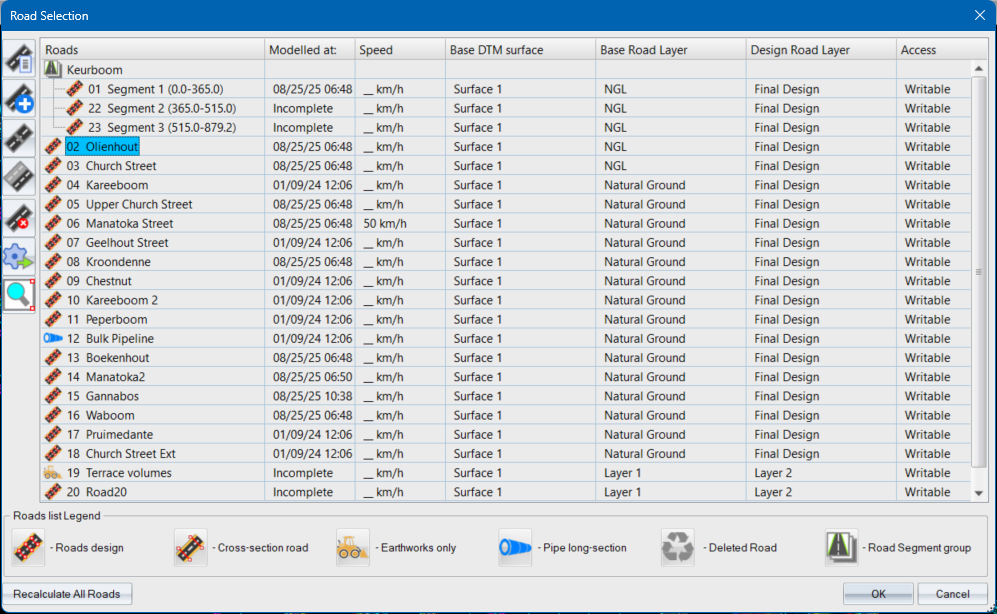This screenshot has height=614, width=997.
Task: Click the Bulk Pipeline pipe icon
Action: (x=54, y=339)
